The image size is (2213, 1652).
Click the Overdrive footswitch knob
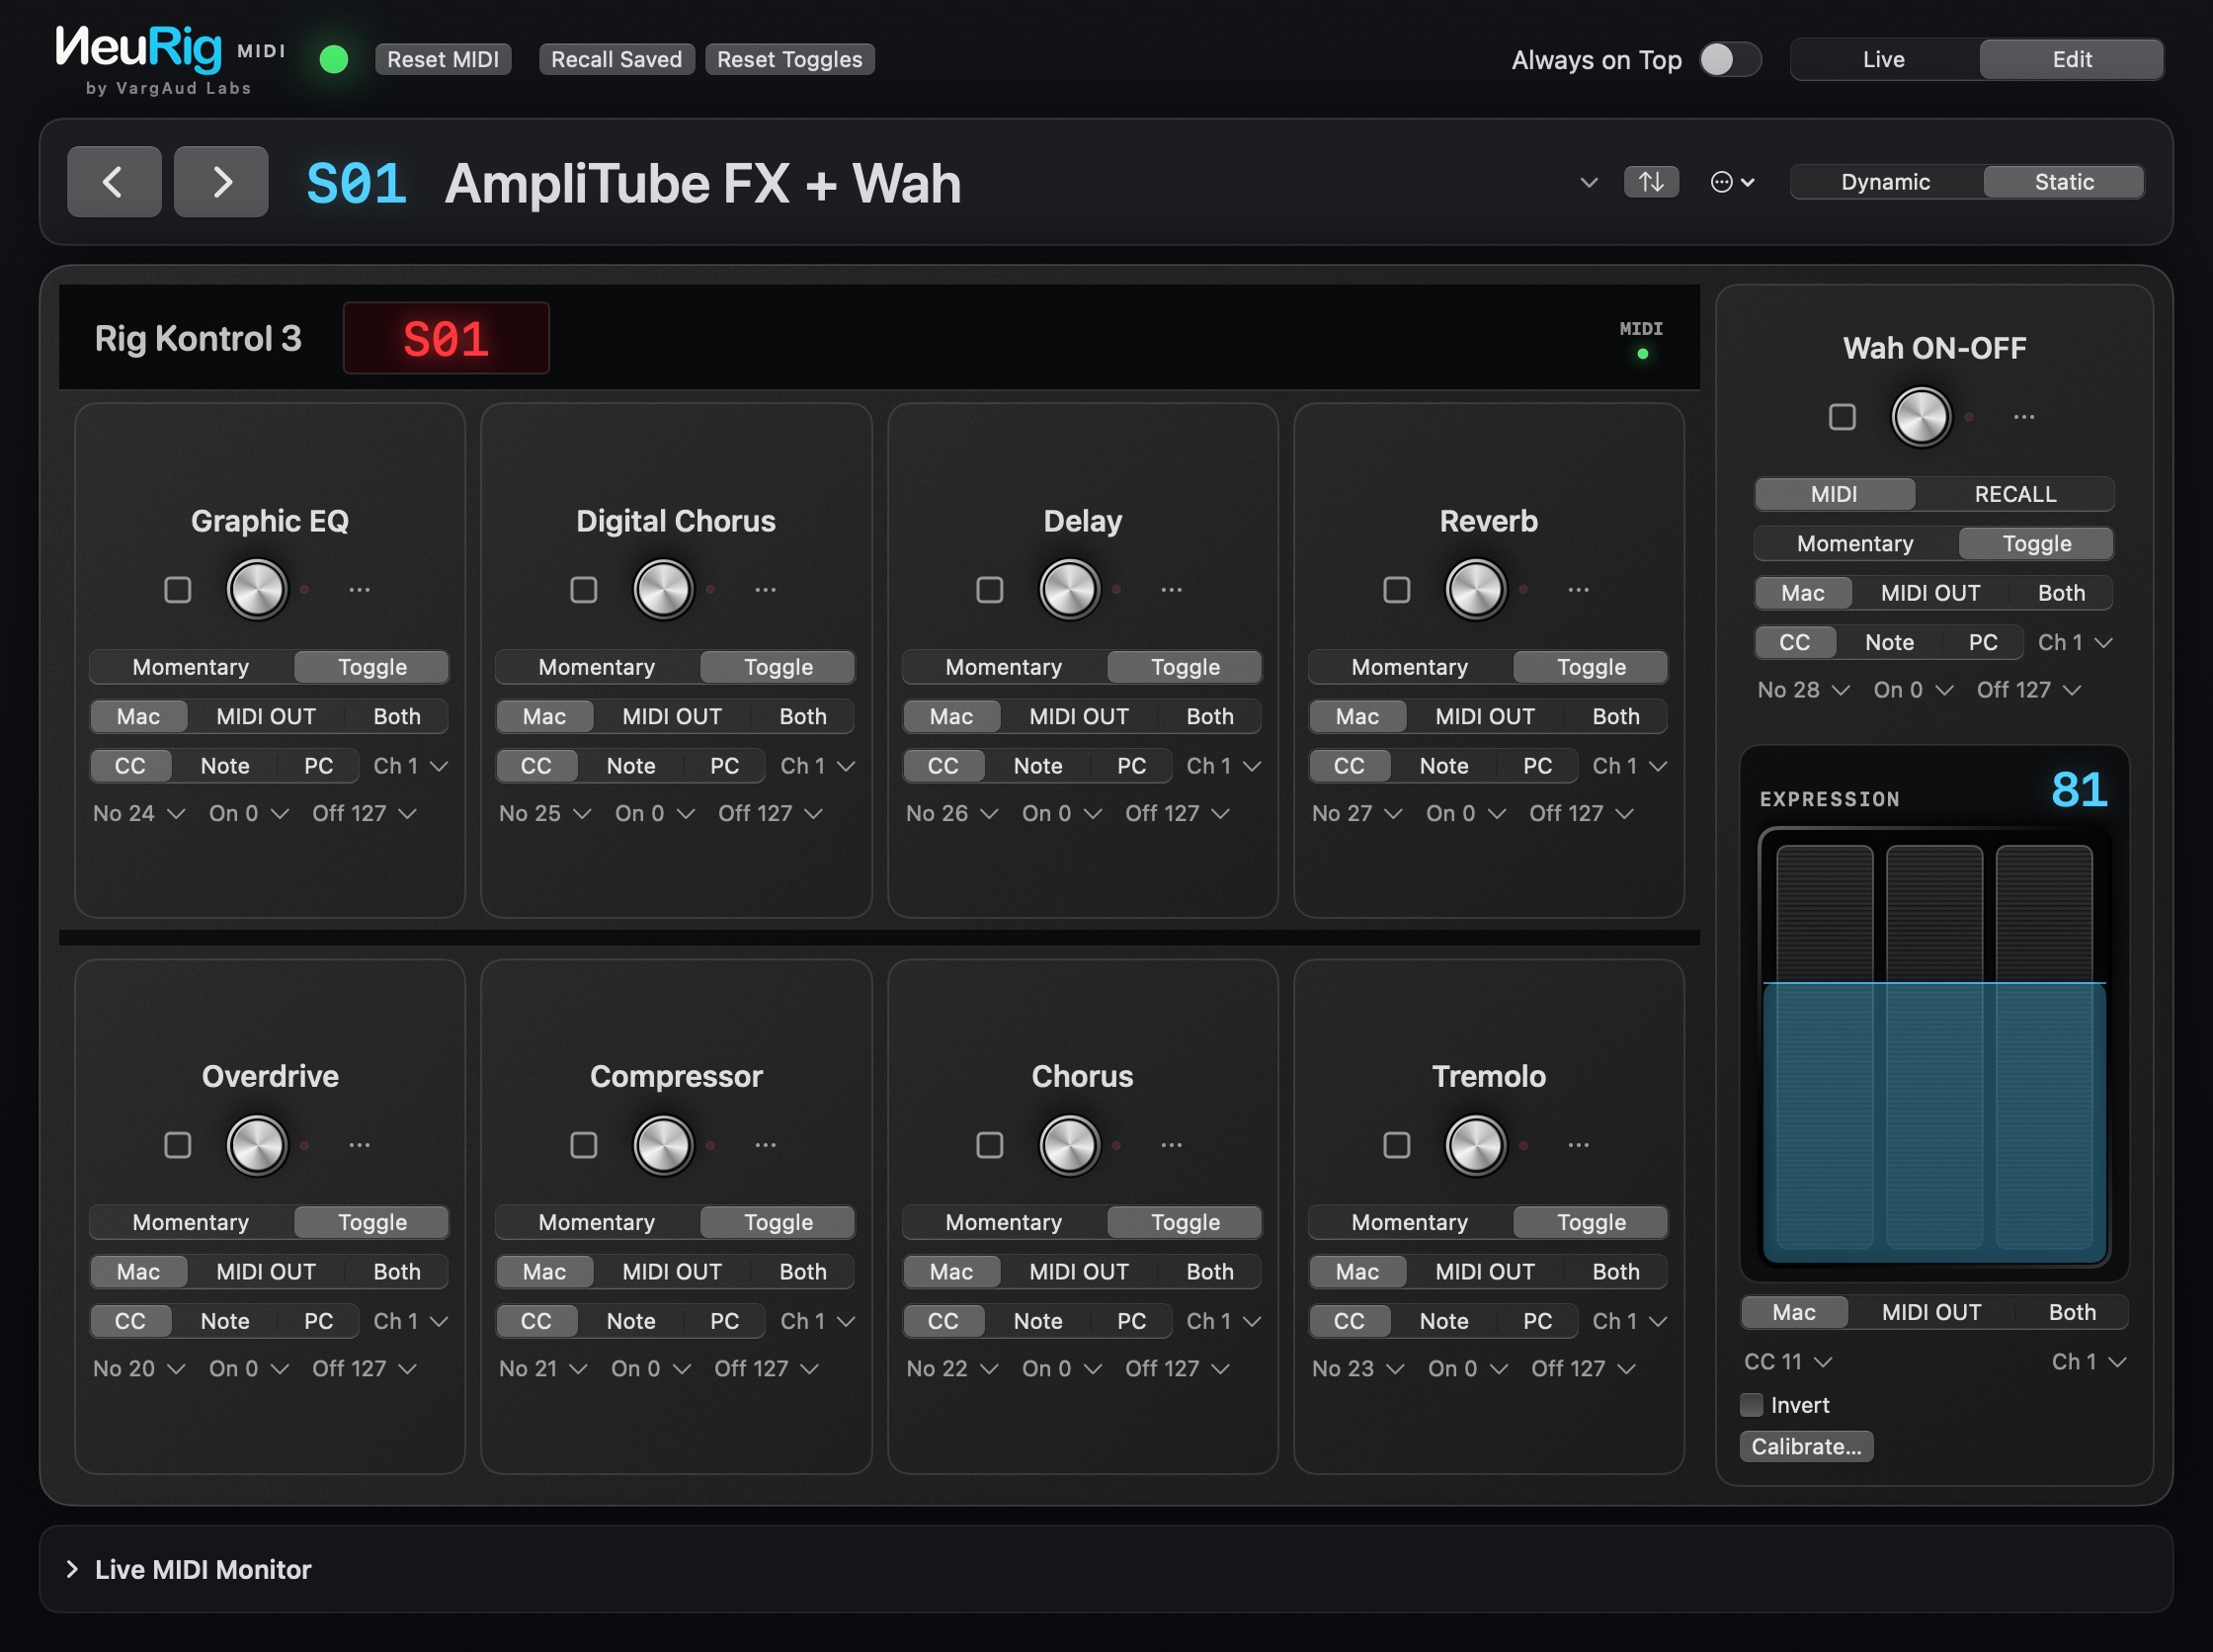click(257, 1144)
